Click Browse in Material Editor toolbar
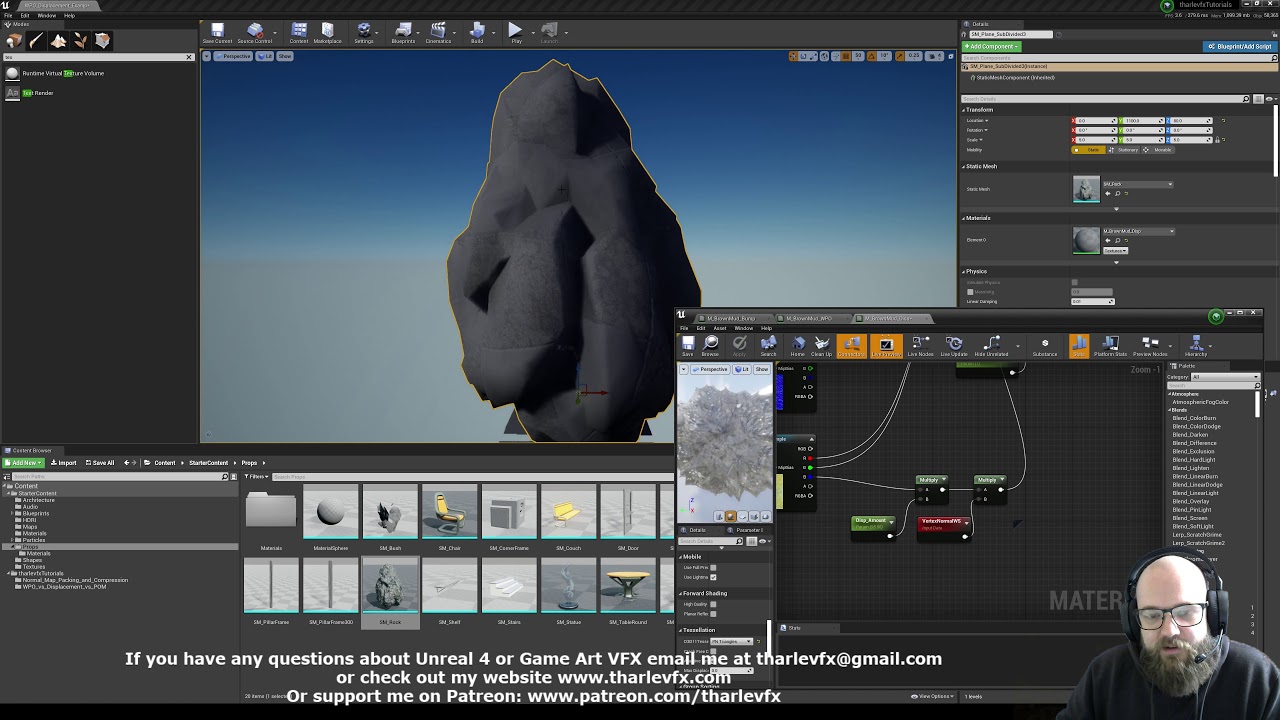The width and height of the screenshot is (1280, 720). [710, 347]
